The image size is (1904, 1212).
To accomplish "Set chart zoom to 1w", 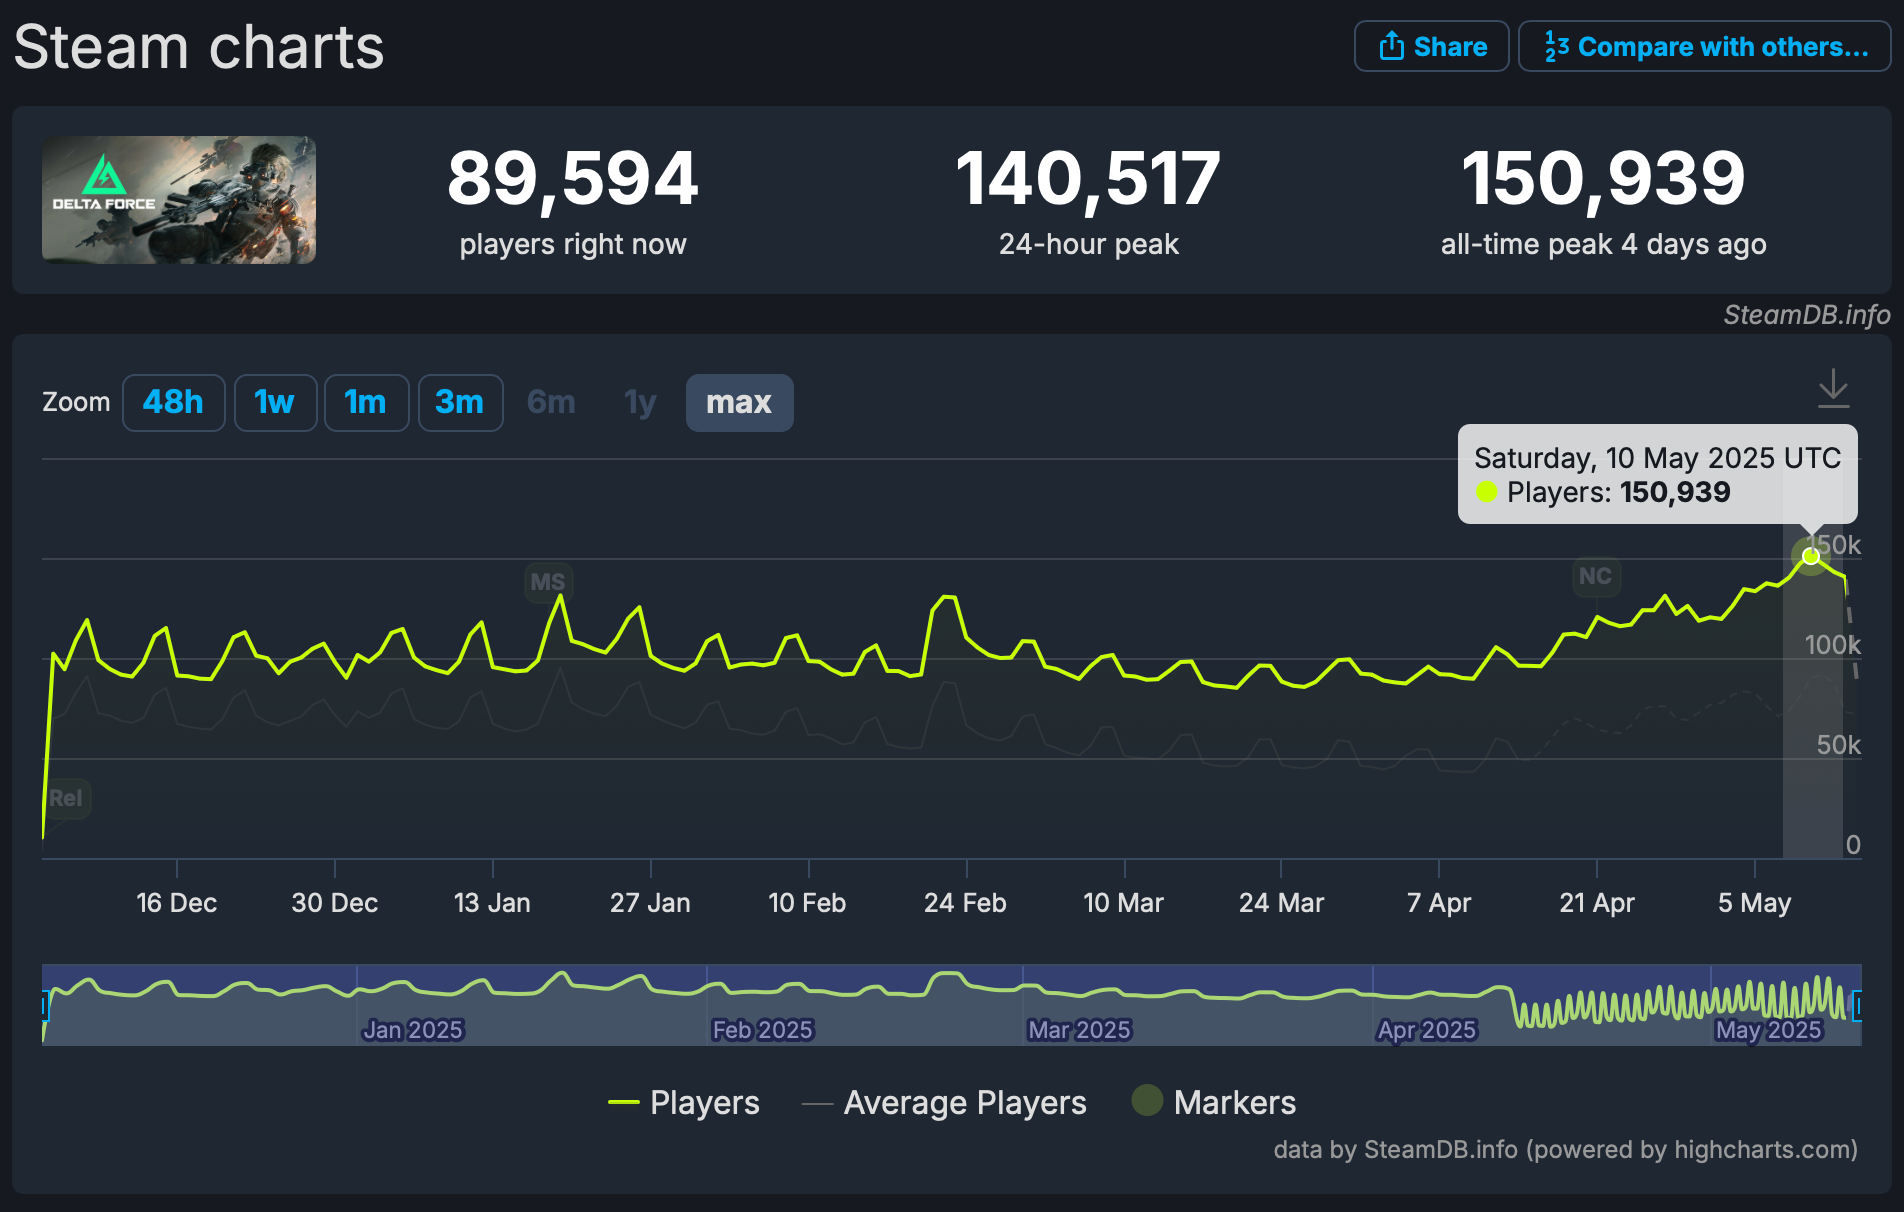I will point(275,402).
